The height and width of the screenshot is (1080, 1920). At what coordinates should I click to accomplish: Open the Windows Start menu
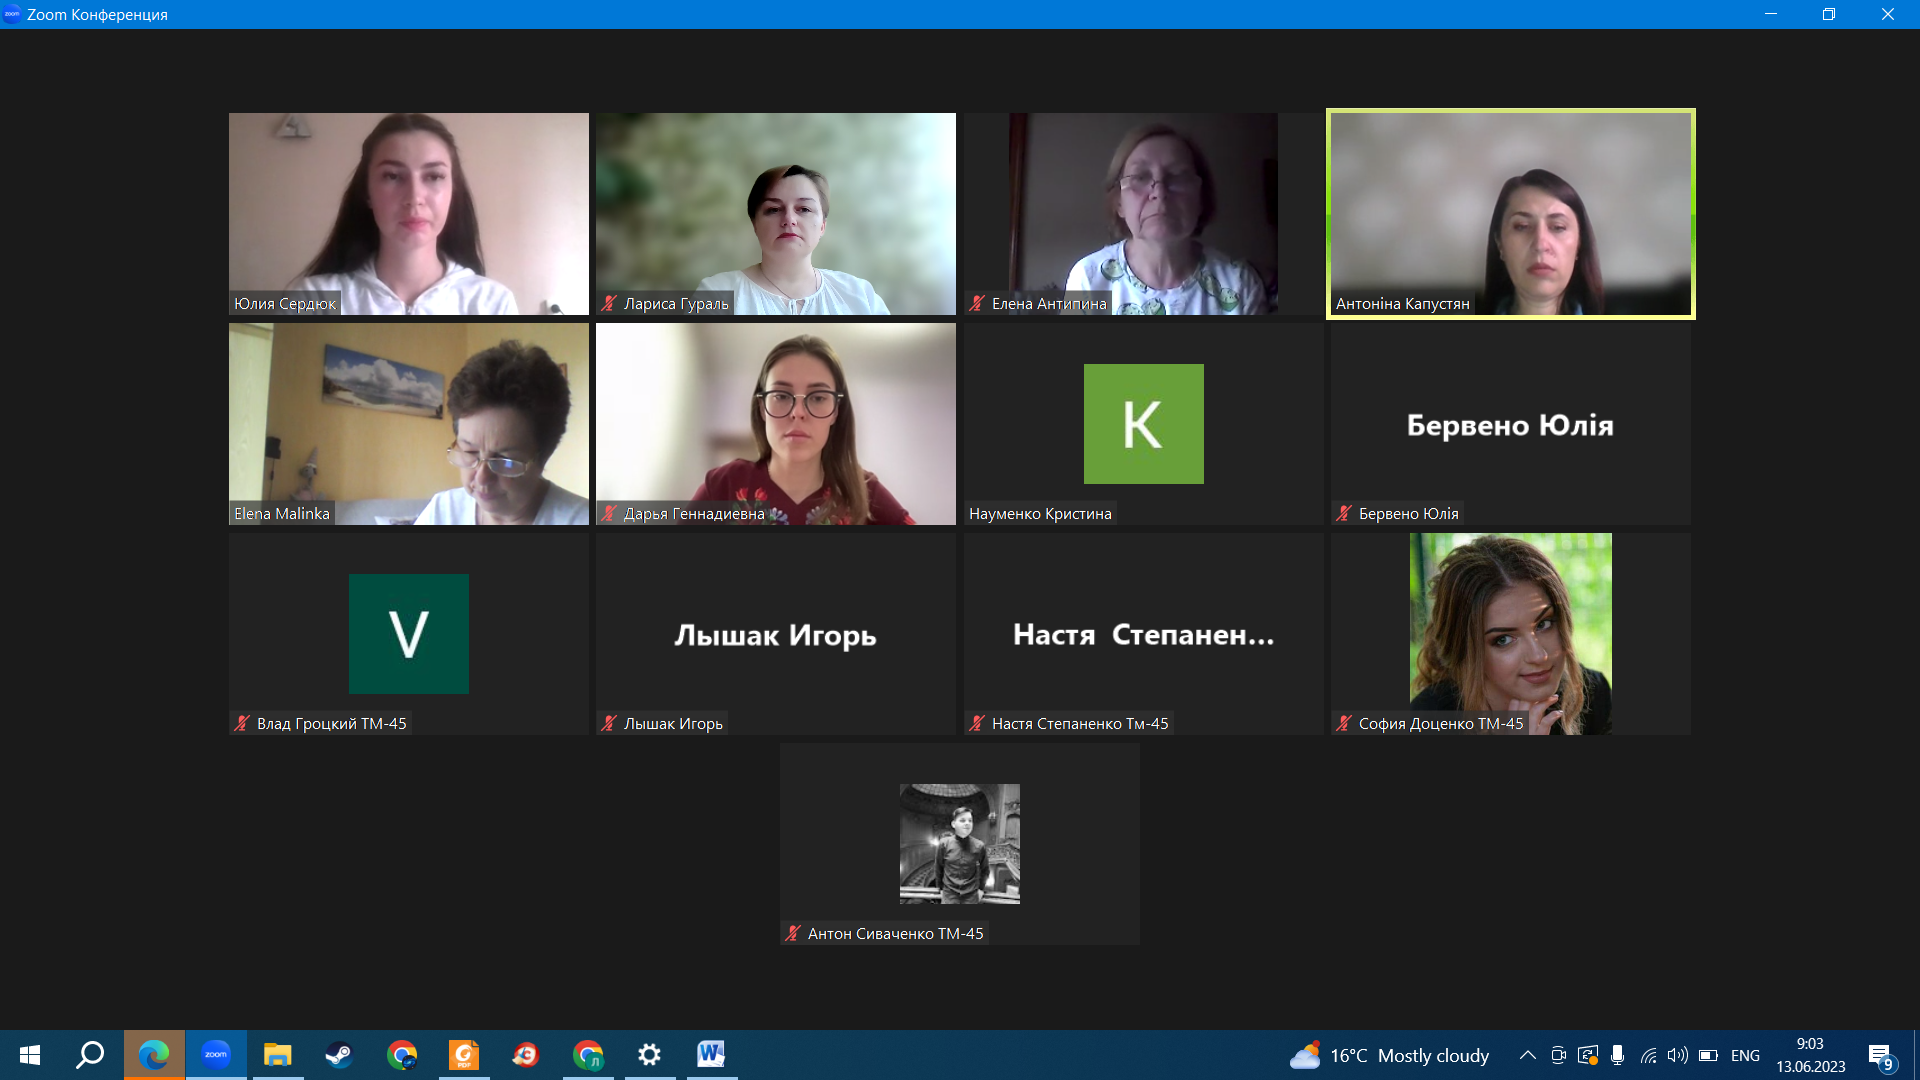[x=30, y=1055]
